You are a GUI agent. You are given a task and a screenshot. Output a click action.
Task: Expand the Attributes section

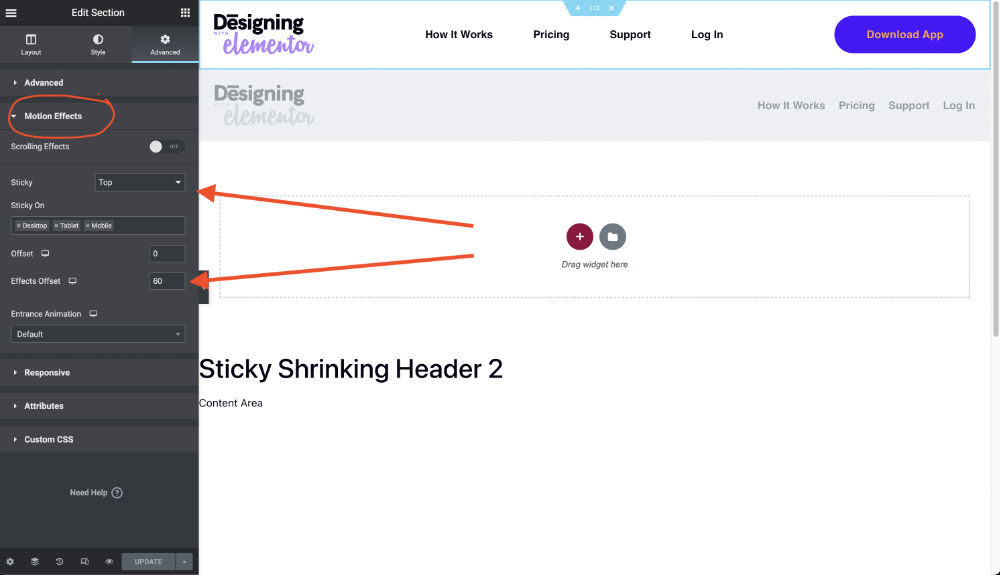99,406
